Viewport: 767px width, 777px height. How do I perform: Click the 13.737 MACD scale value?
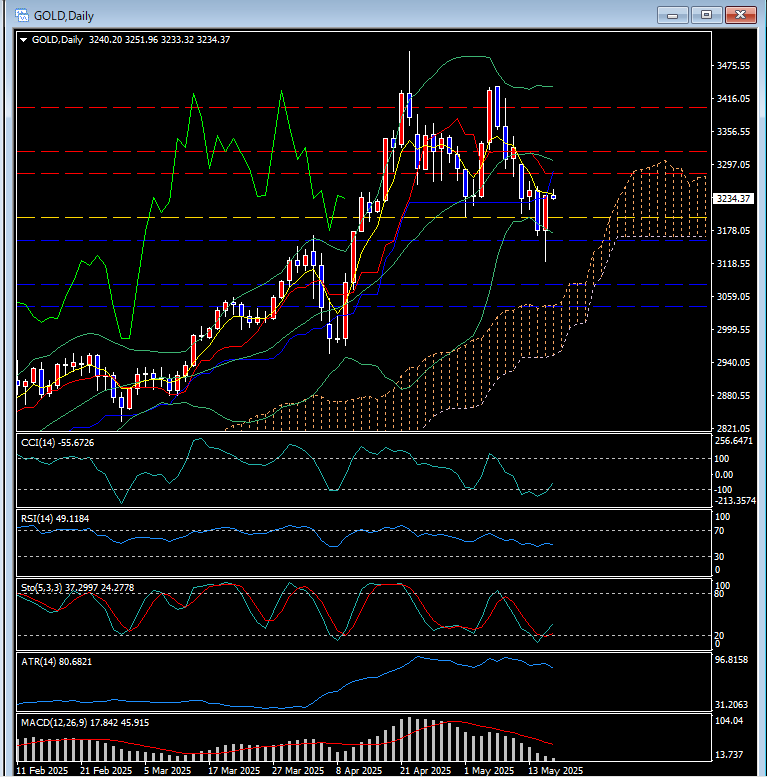[x=729, y=755]
